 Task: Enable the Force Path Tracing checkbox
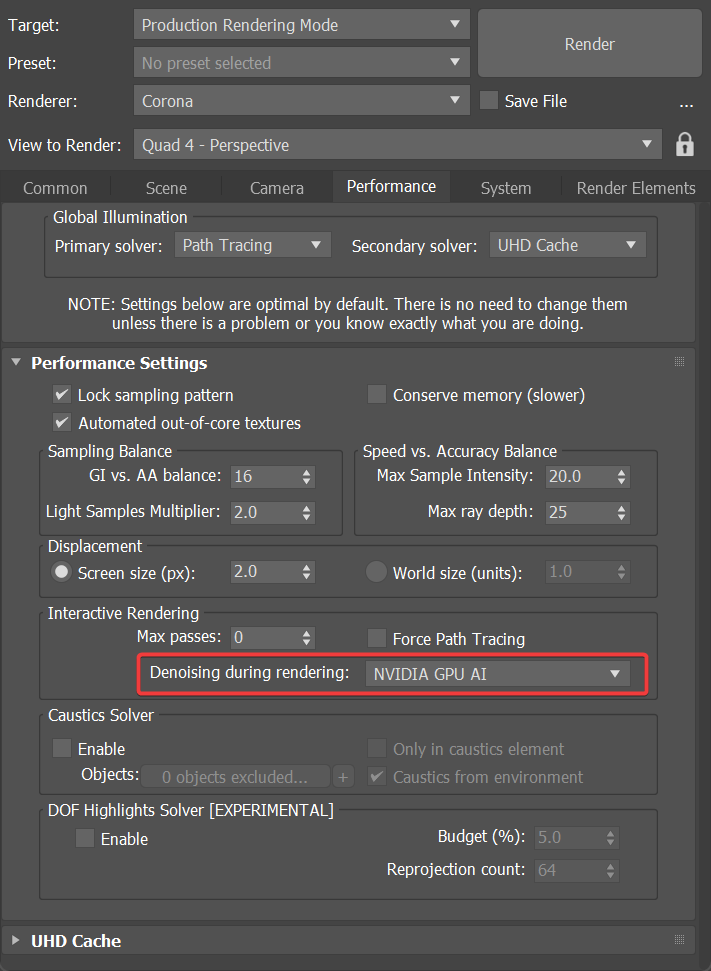click(x=377, y=638)
